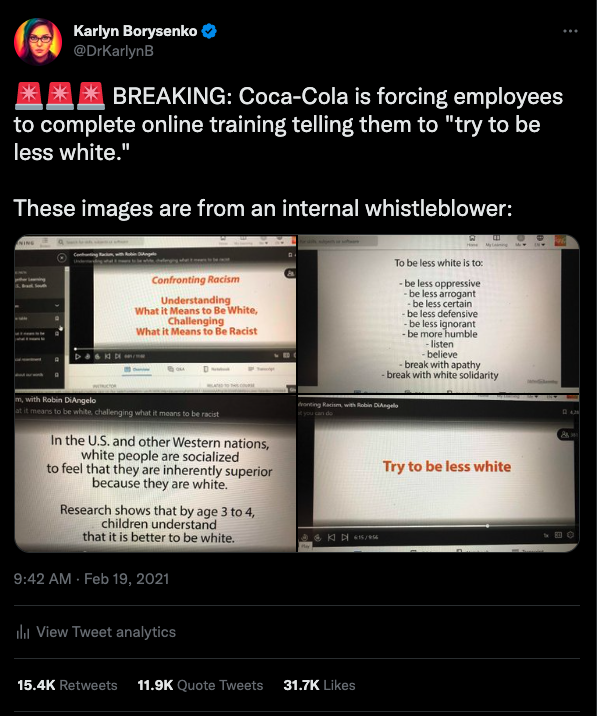Show the 11.9K Quote Tweets list
This screenshot has height=716, width=597.
tap(200, 685)
